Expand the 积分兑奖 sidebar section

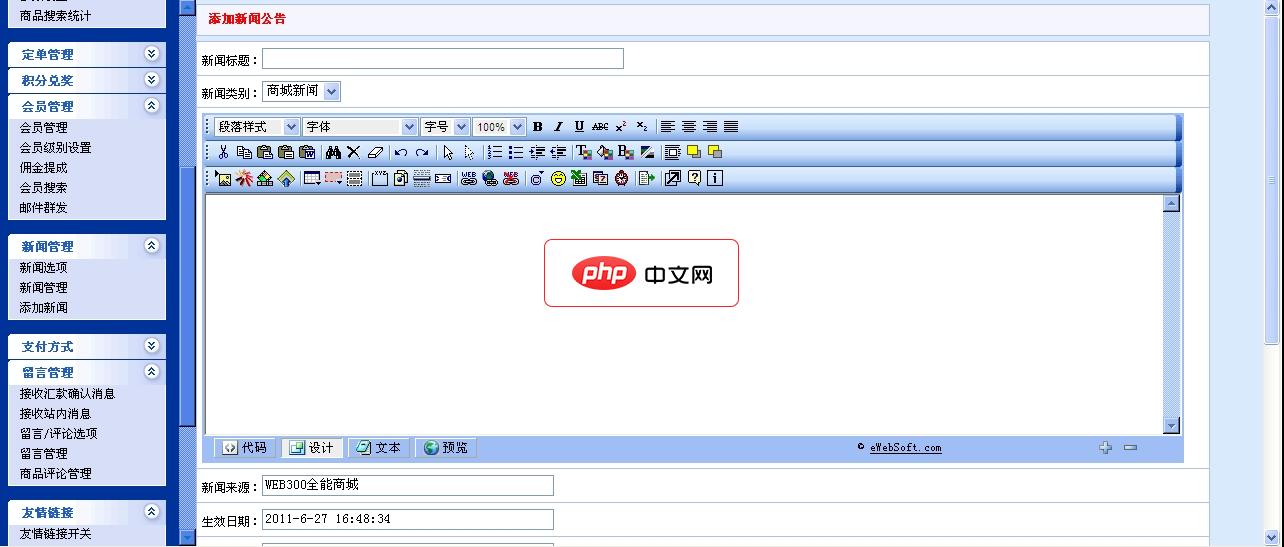coord(151,80)
